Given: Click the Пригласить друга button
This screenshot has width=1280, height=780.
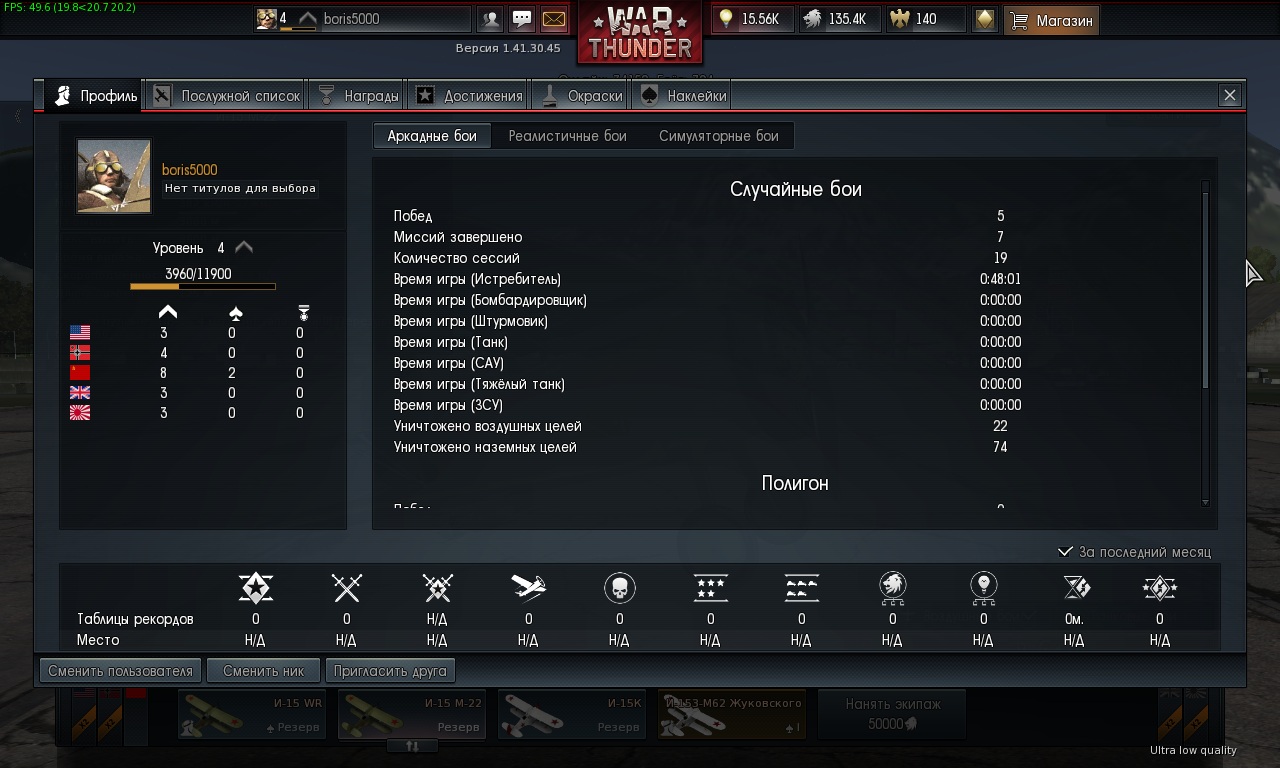Looking at the screenshot, I should tap(390, 671).
